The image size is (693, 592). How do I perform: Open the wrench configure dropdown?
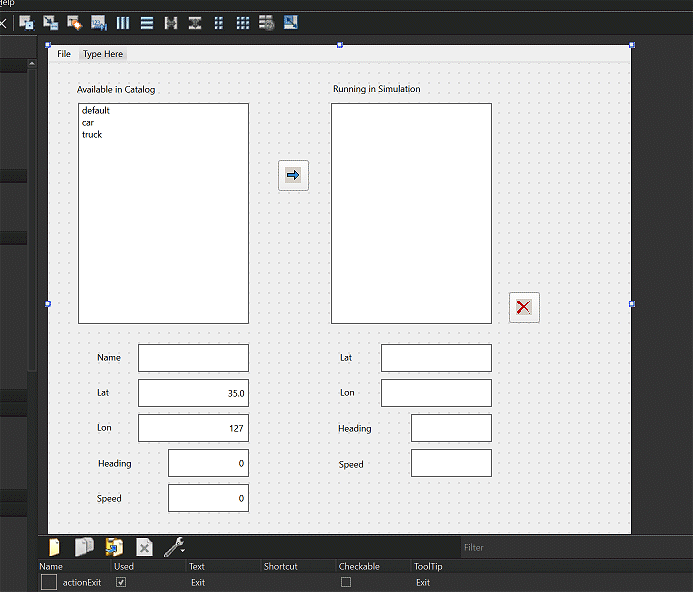pyautogui.click(x=174, y=547)
